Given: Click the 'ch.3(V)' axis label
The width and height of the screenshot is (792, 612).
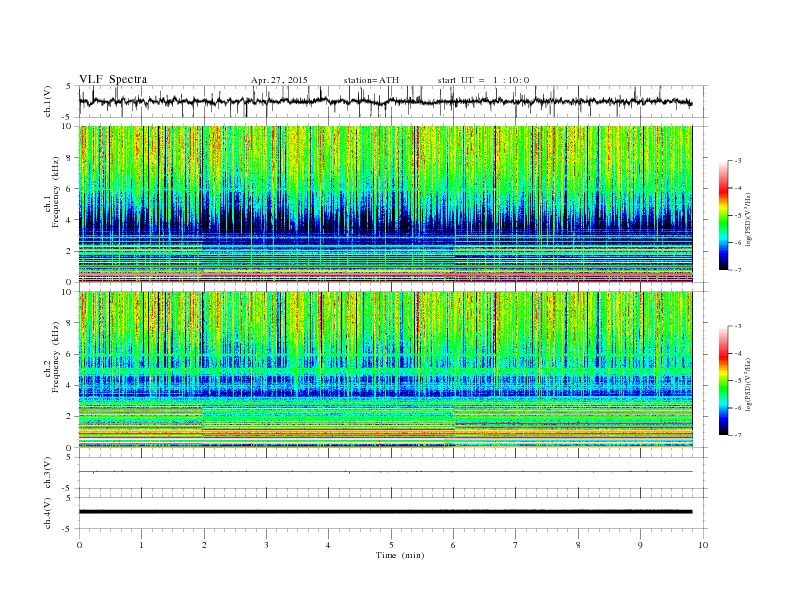Looking at the screenshot, I should click(47, 473).
